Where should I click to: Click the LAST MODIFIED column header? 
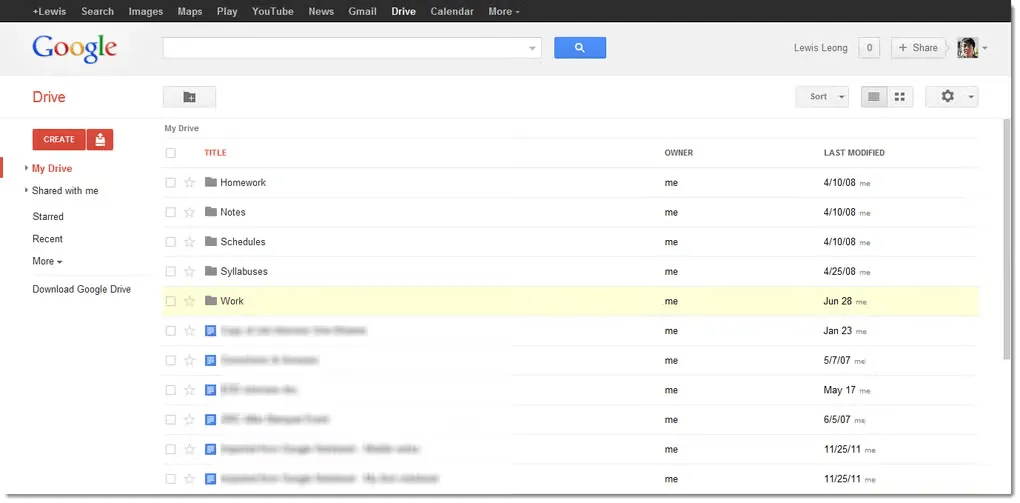pyautogui.click(x=854, y=153)
